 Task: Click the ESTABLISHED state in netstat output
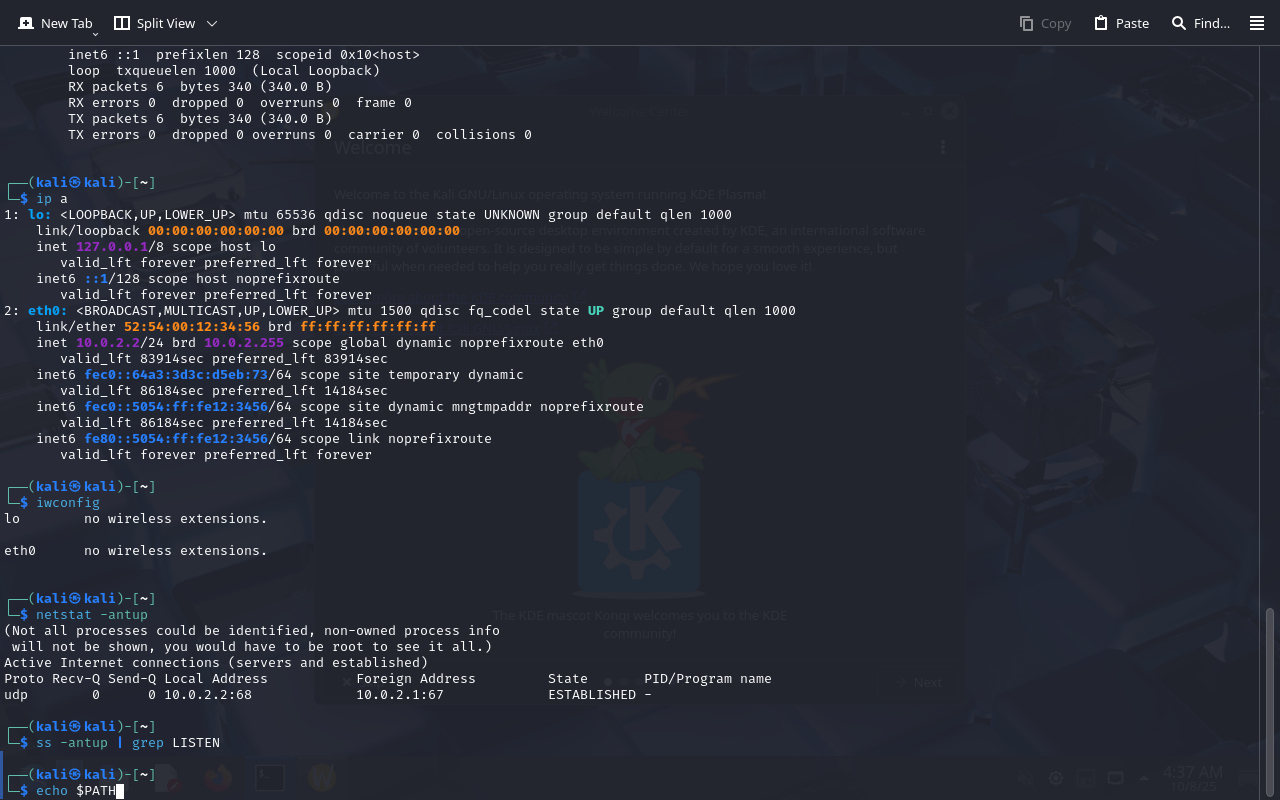tap(592, 695)
